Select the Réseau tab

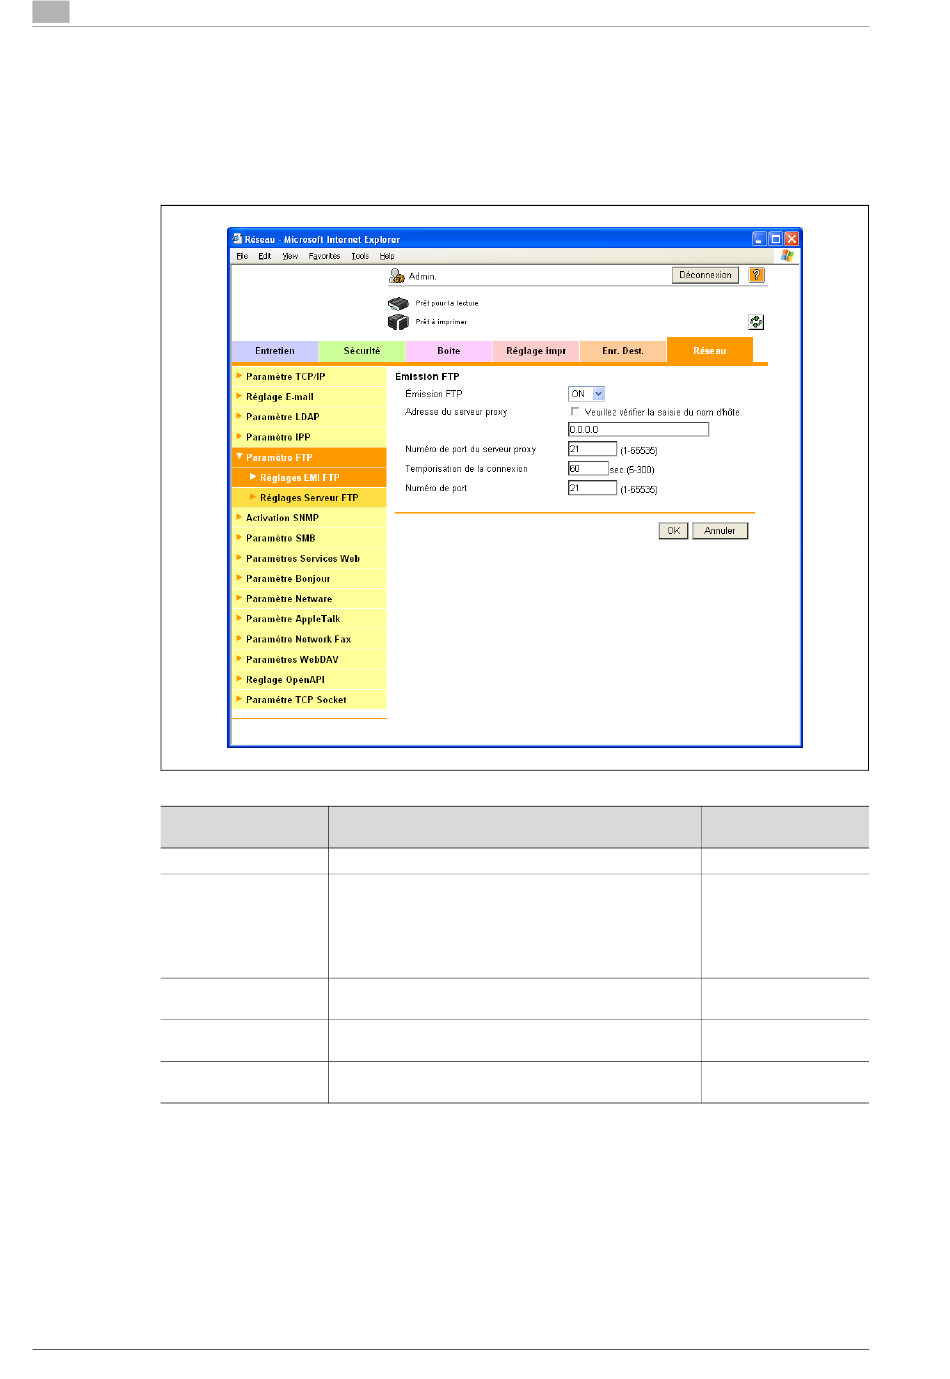[710, 350]
